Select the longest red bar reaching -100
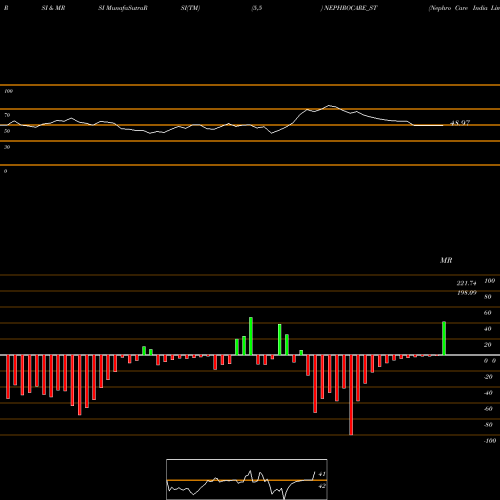500x500 pixels. (x=351, y=395)
